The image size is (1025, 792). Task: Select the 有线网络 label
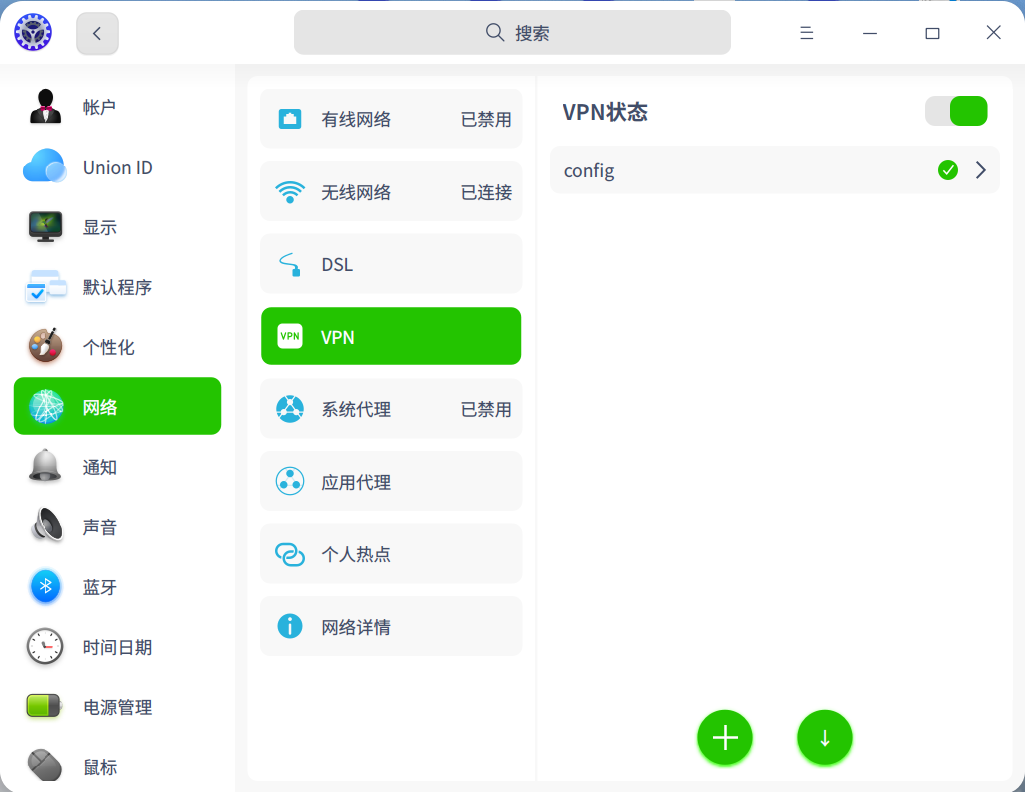point(356,120)
